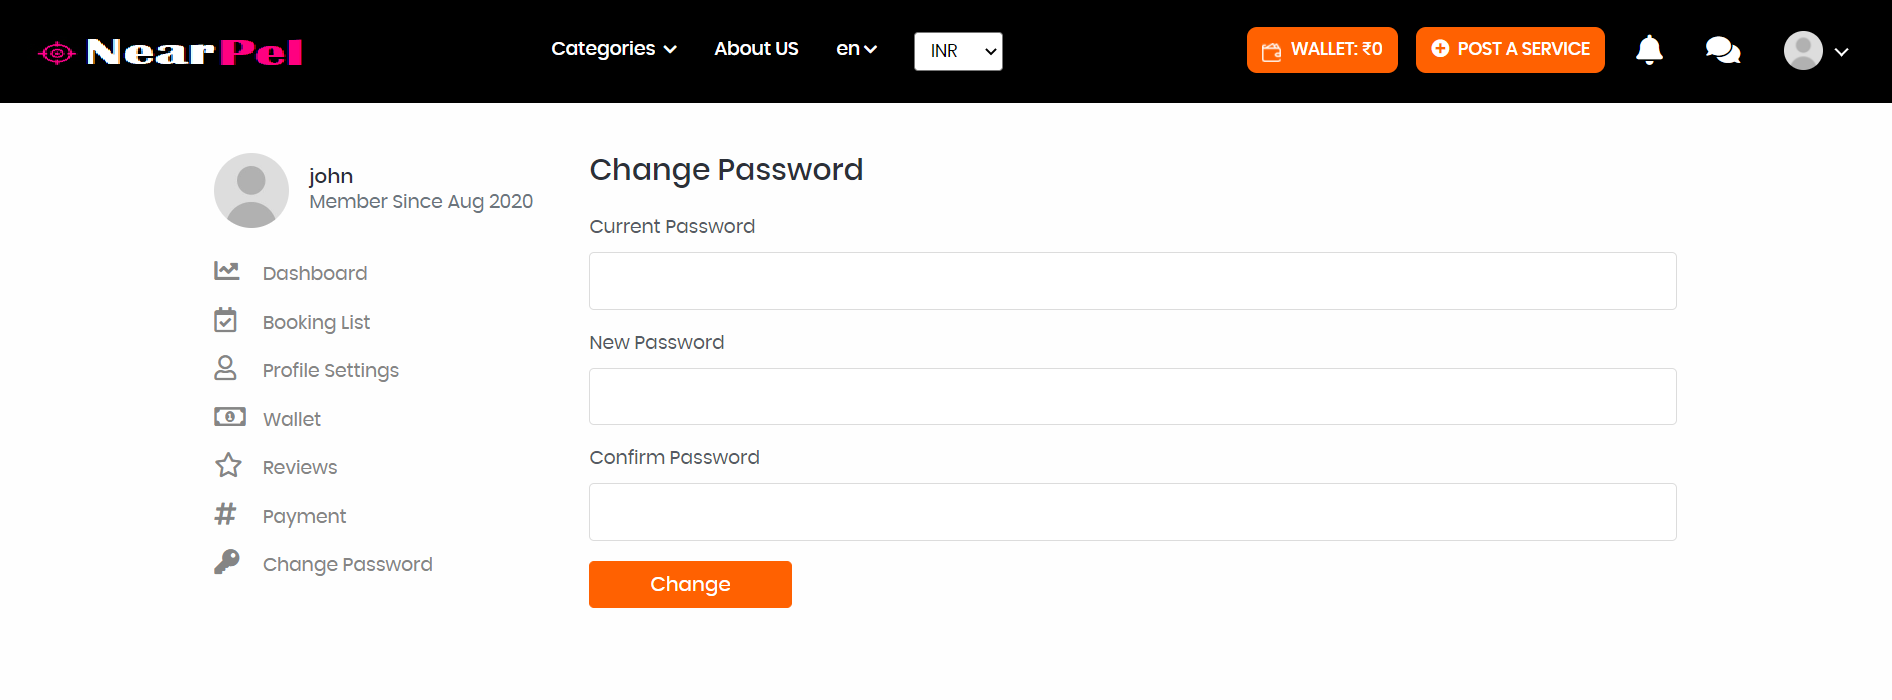Click the Wallet money icon in sidebar
Viewport: 1892px width, 700px height.
[x=229, y=417]
